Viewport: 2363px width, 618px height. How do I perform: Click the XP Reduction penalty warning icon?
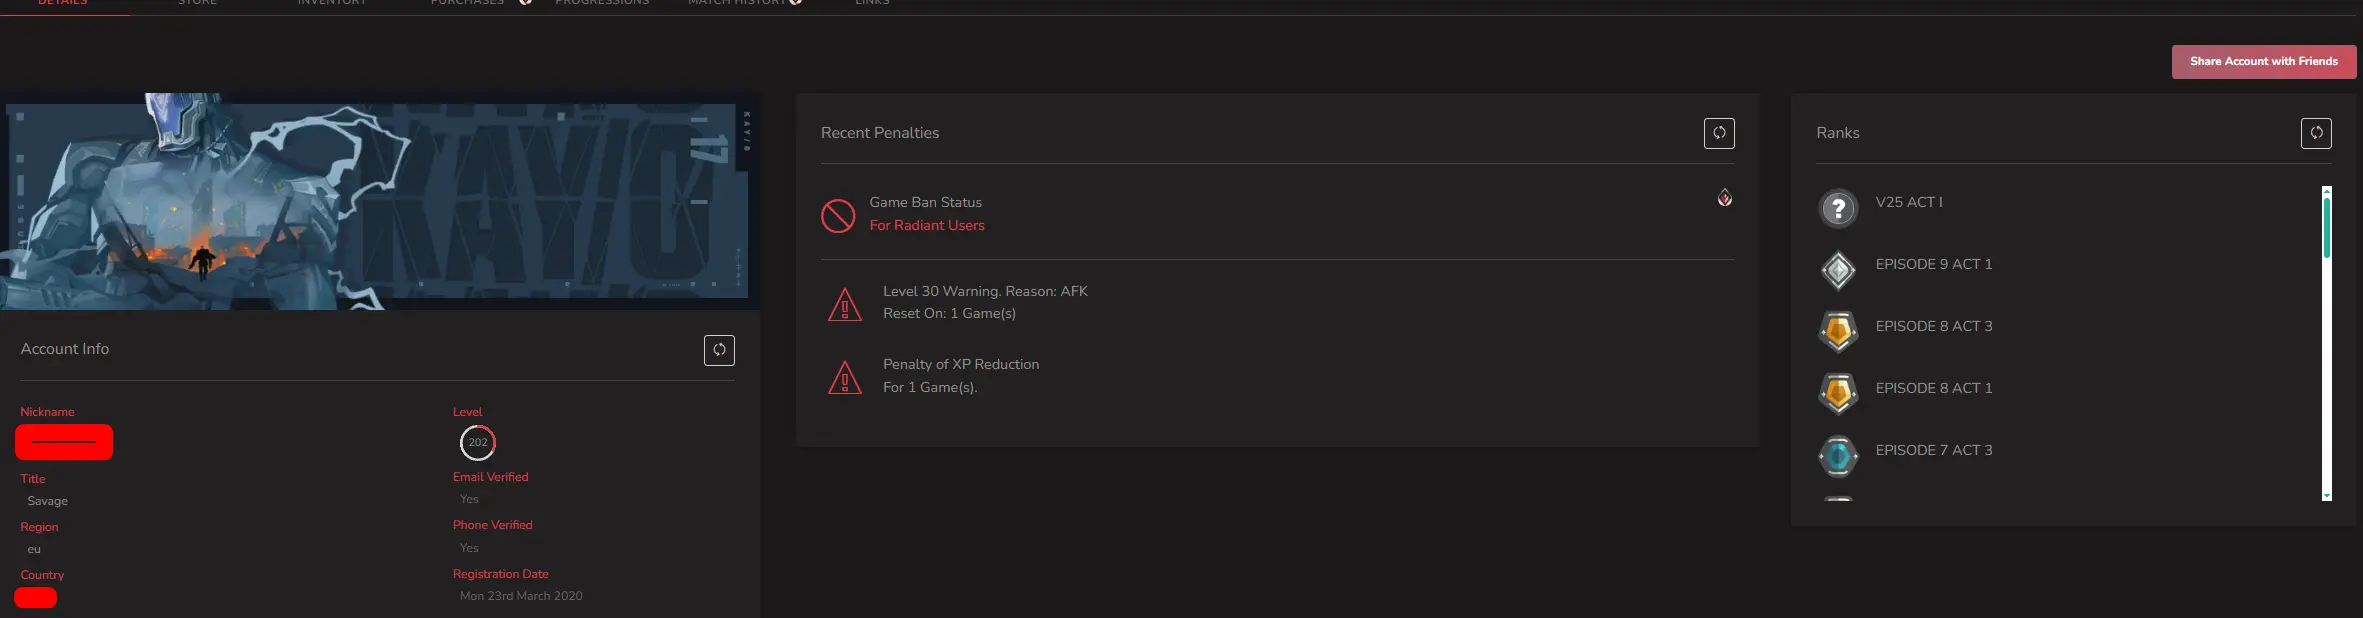click(x=845, y=377)
